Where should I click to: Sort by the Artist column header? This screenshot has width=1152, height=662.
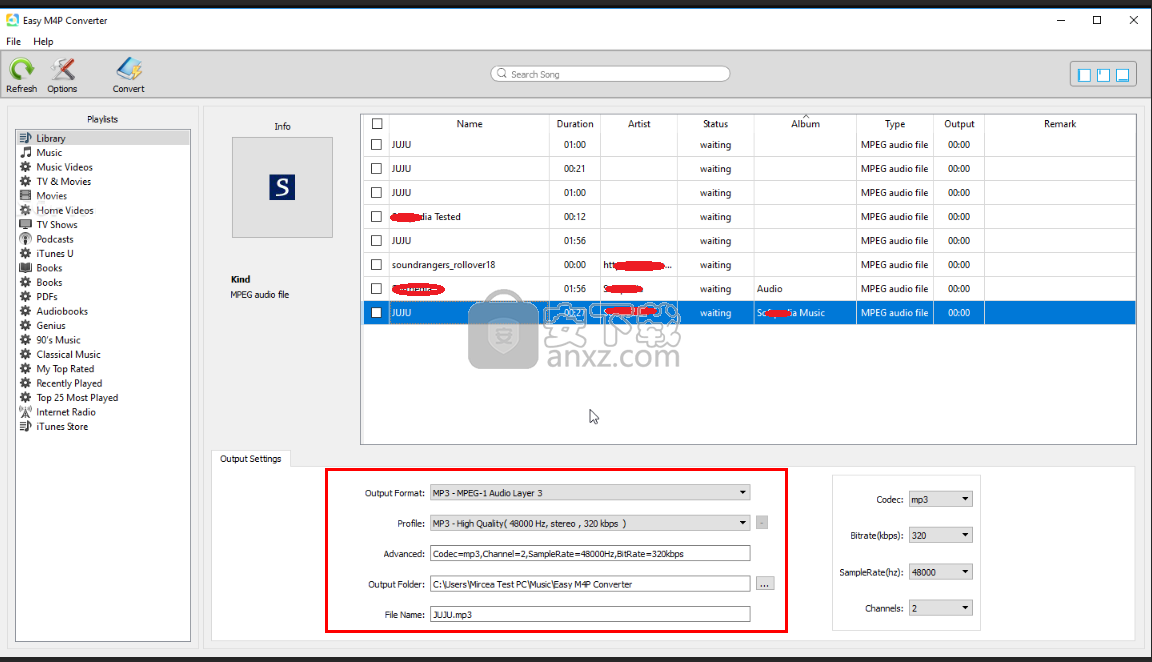click(x=639, y=123)
